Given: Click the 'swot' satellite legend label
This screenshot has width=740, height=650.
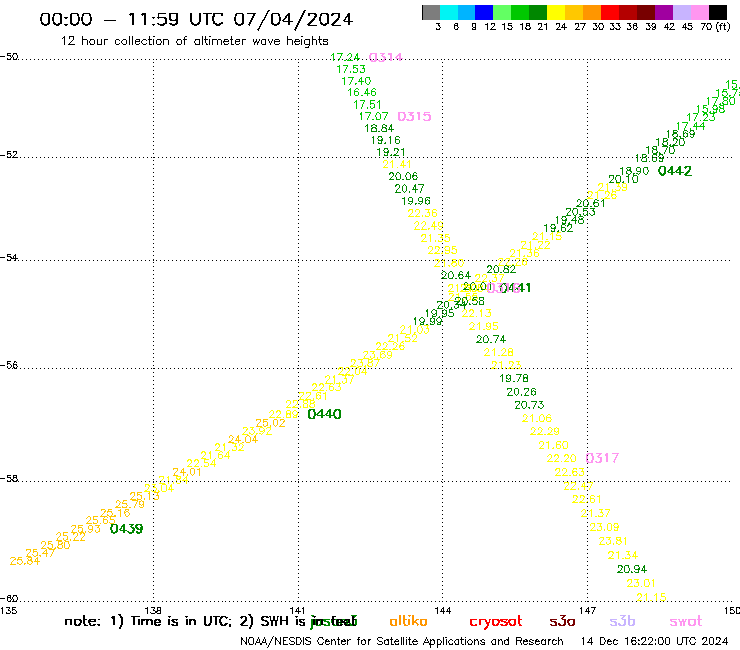Looking at the screenshot, I should [x=686, y=622].
